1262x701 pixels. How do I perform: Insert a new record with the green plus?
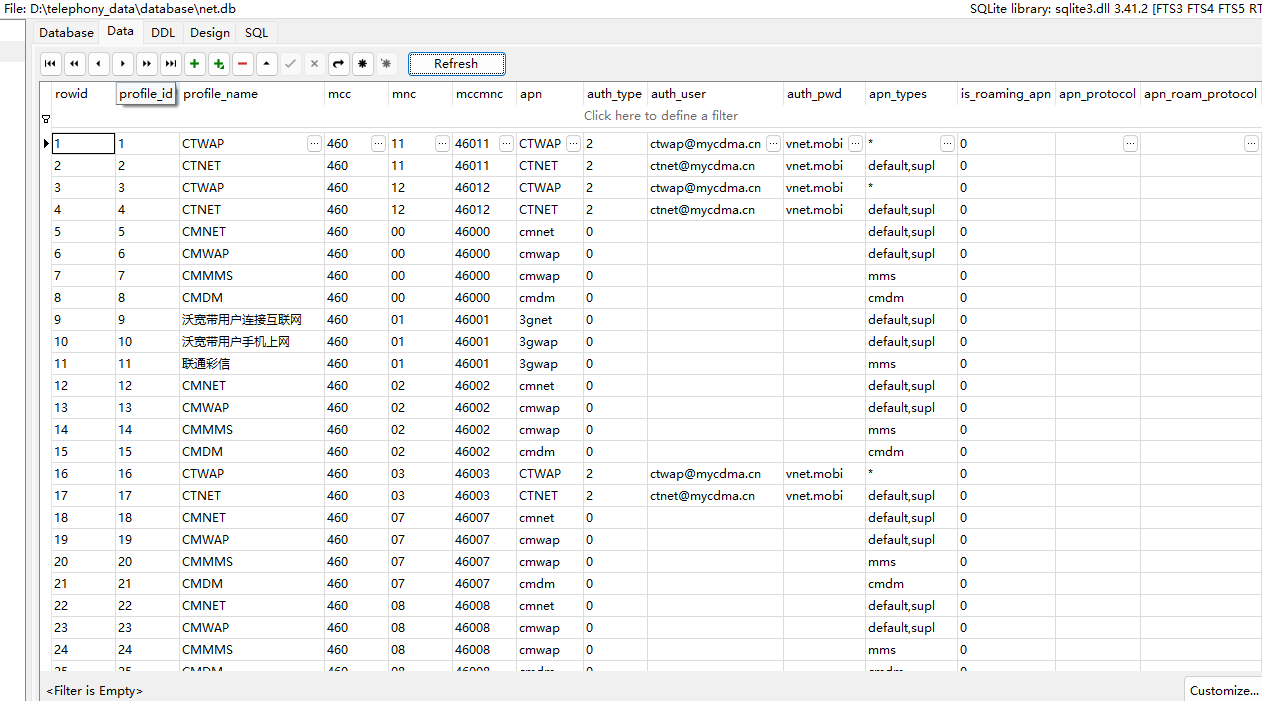click(195, 64)
